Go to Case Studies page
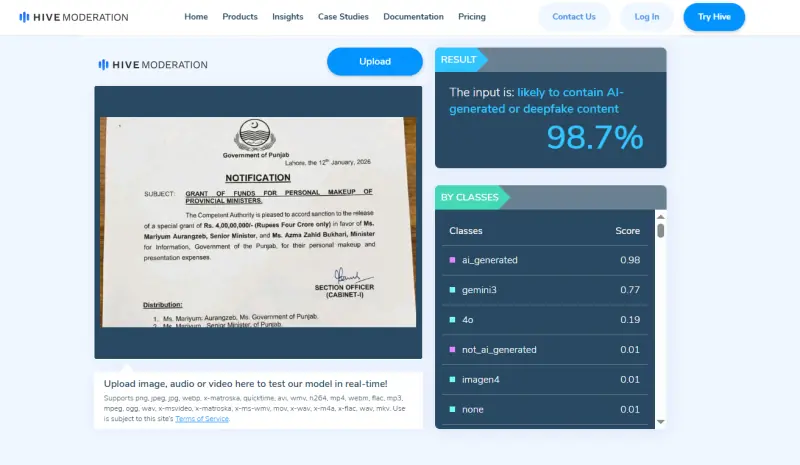Image resolution: width=800 pixels, height=465 pixels. (x=343, y=17)
